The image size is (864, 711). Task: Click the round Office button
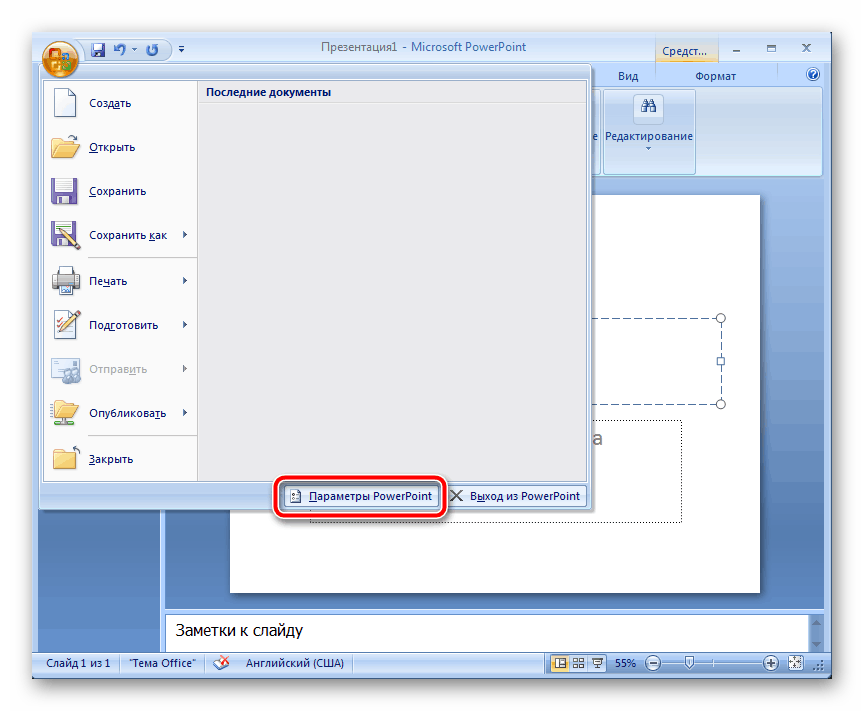(x=61, y=56)
